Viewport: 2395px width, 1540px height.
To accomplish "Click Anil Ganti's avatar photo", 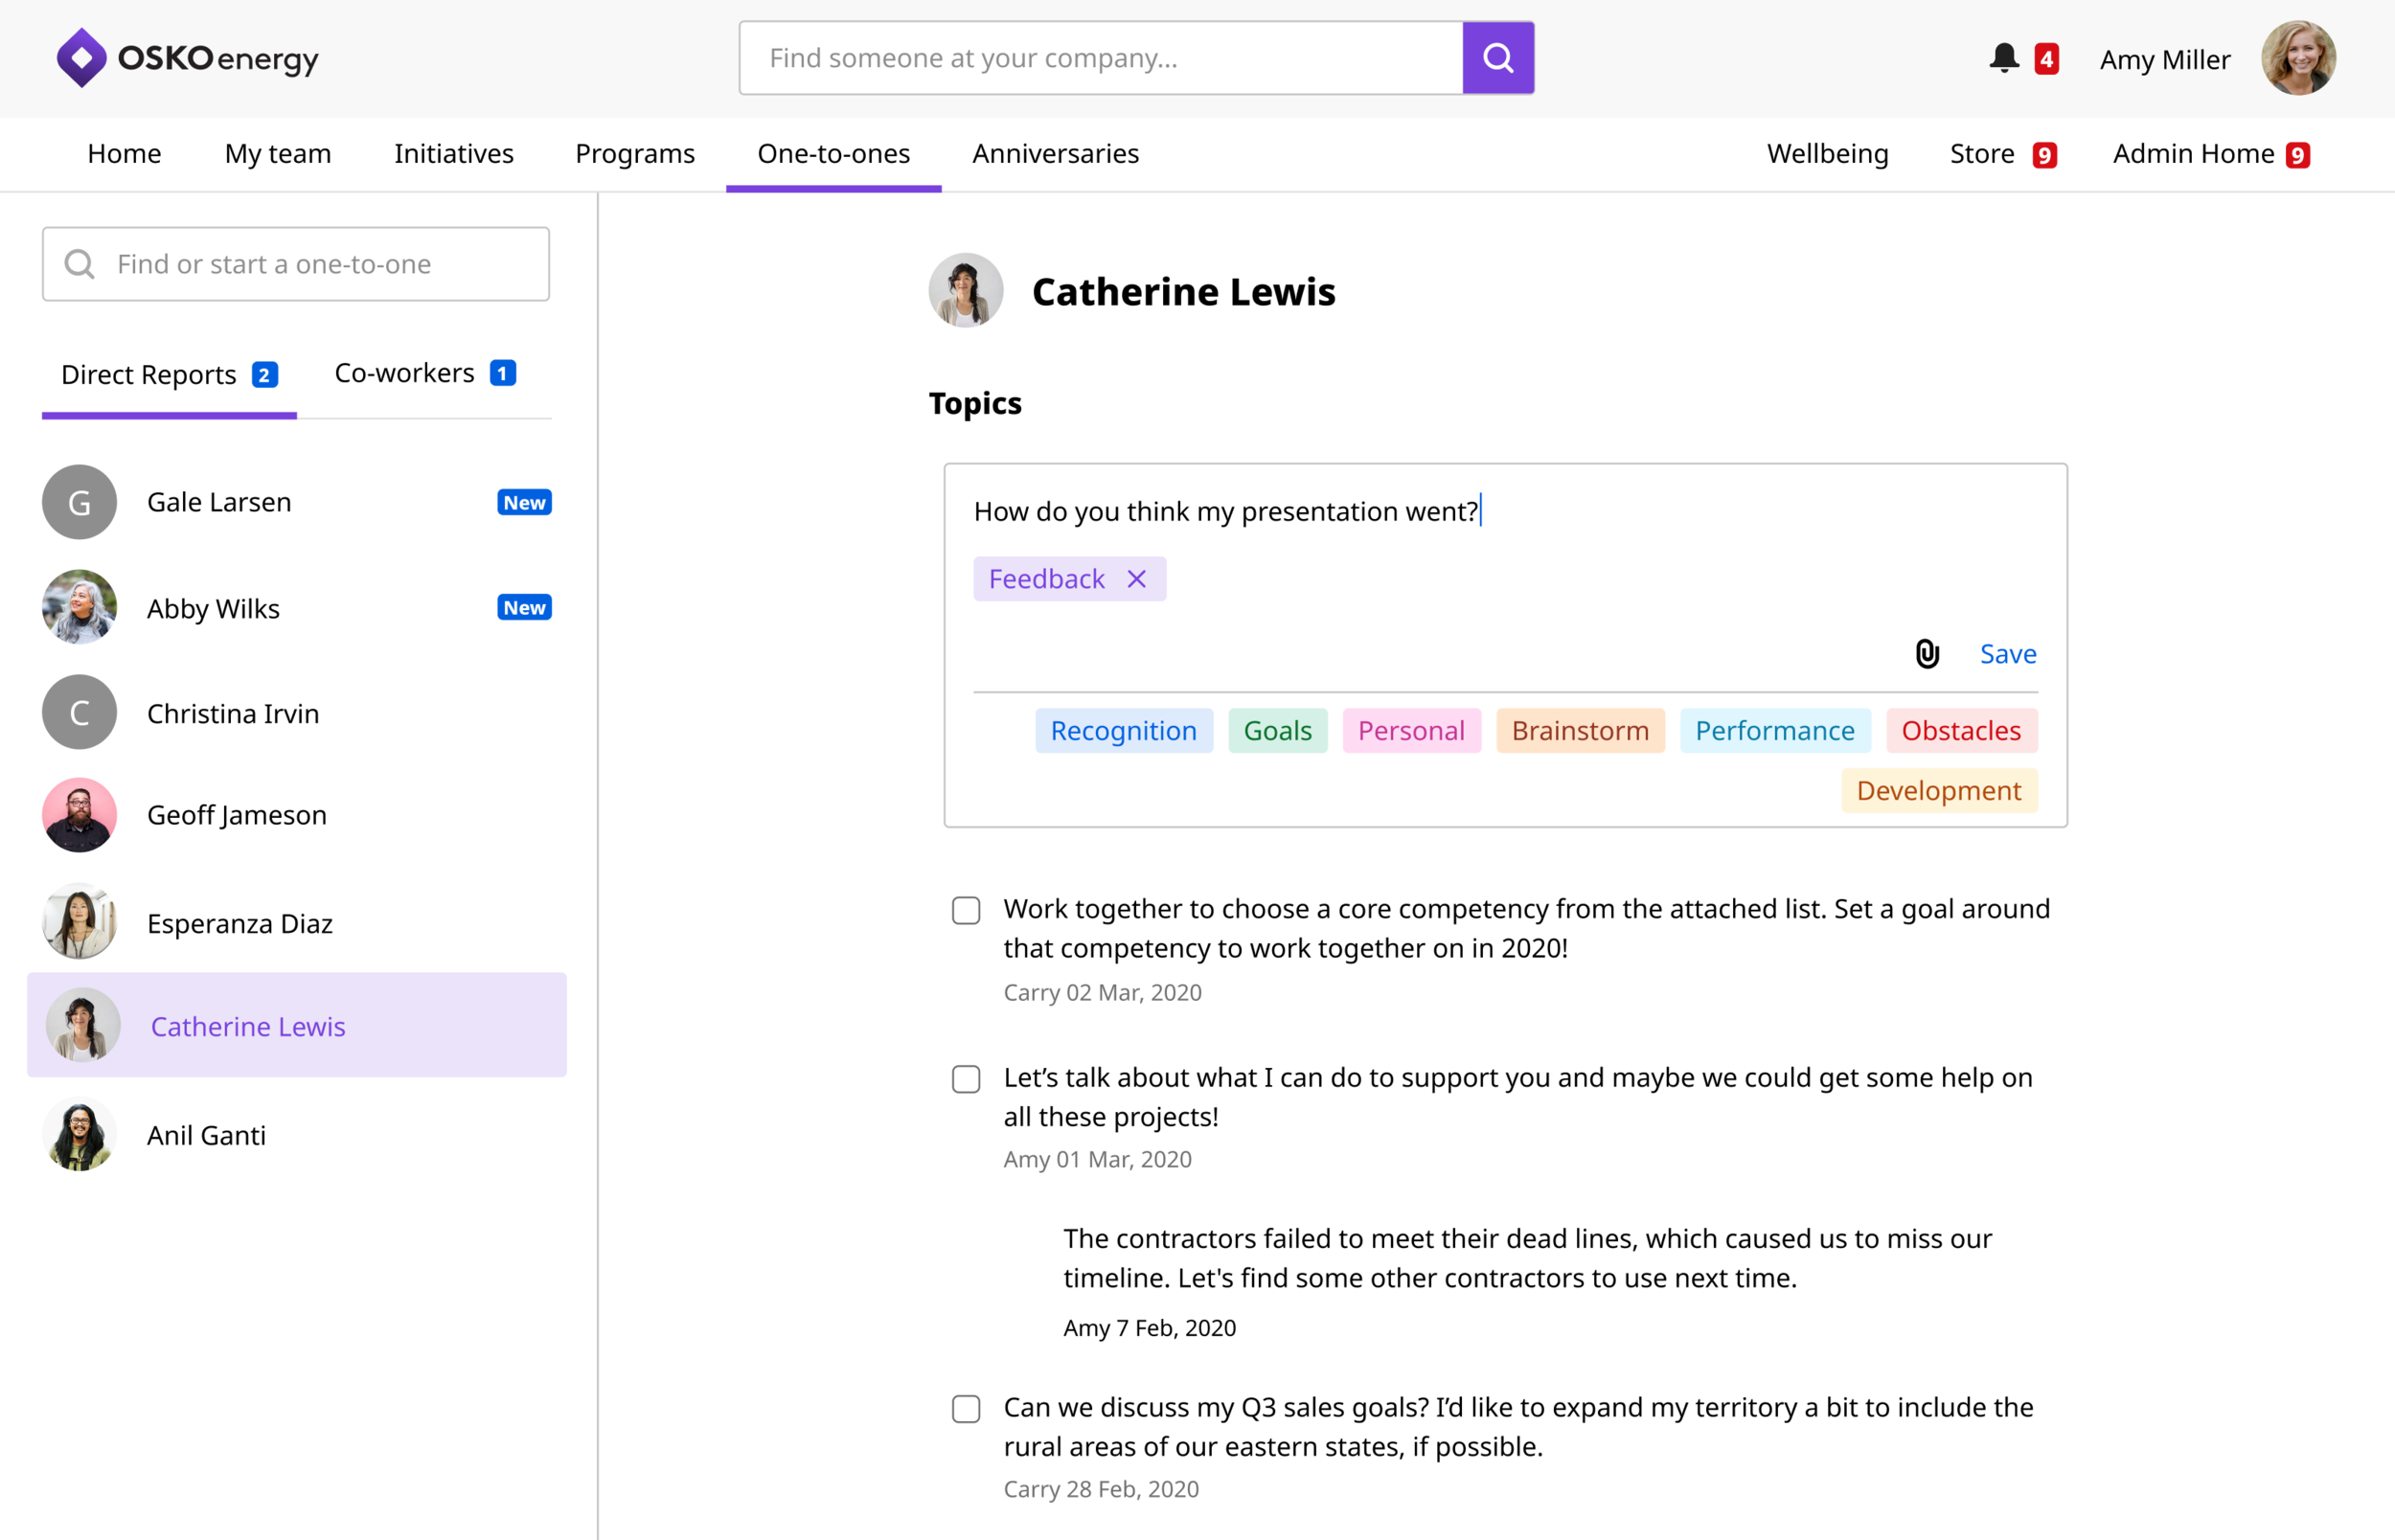I will 79,1134.
